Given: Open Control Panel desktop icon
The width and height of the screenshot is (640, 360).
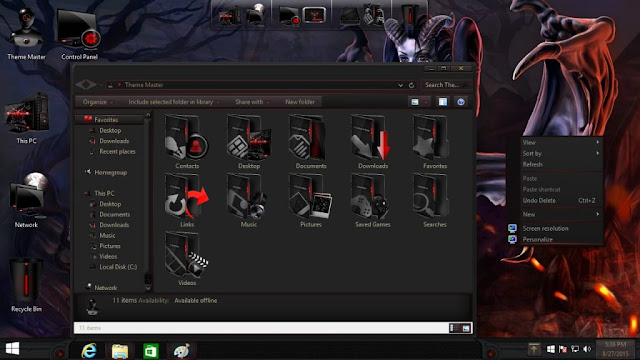Looking at the screenshot, I should click(79, 35).
